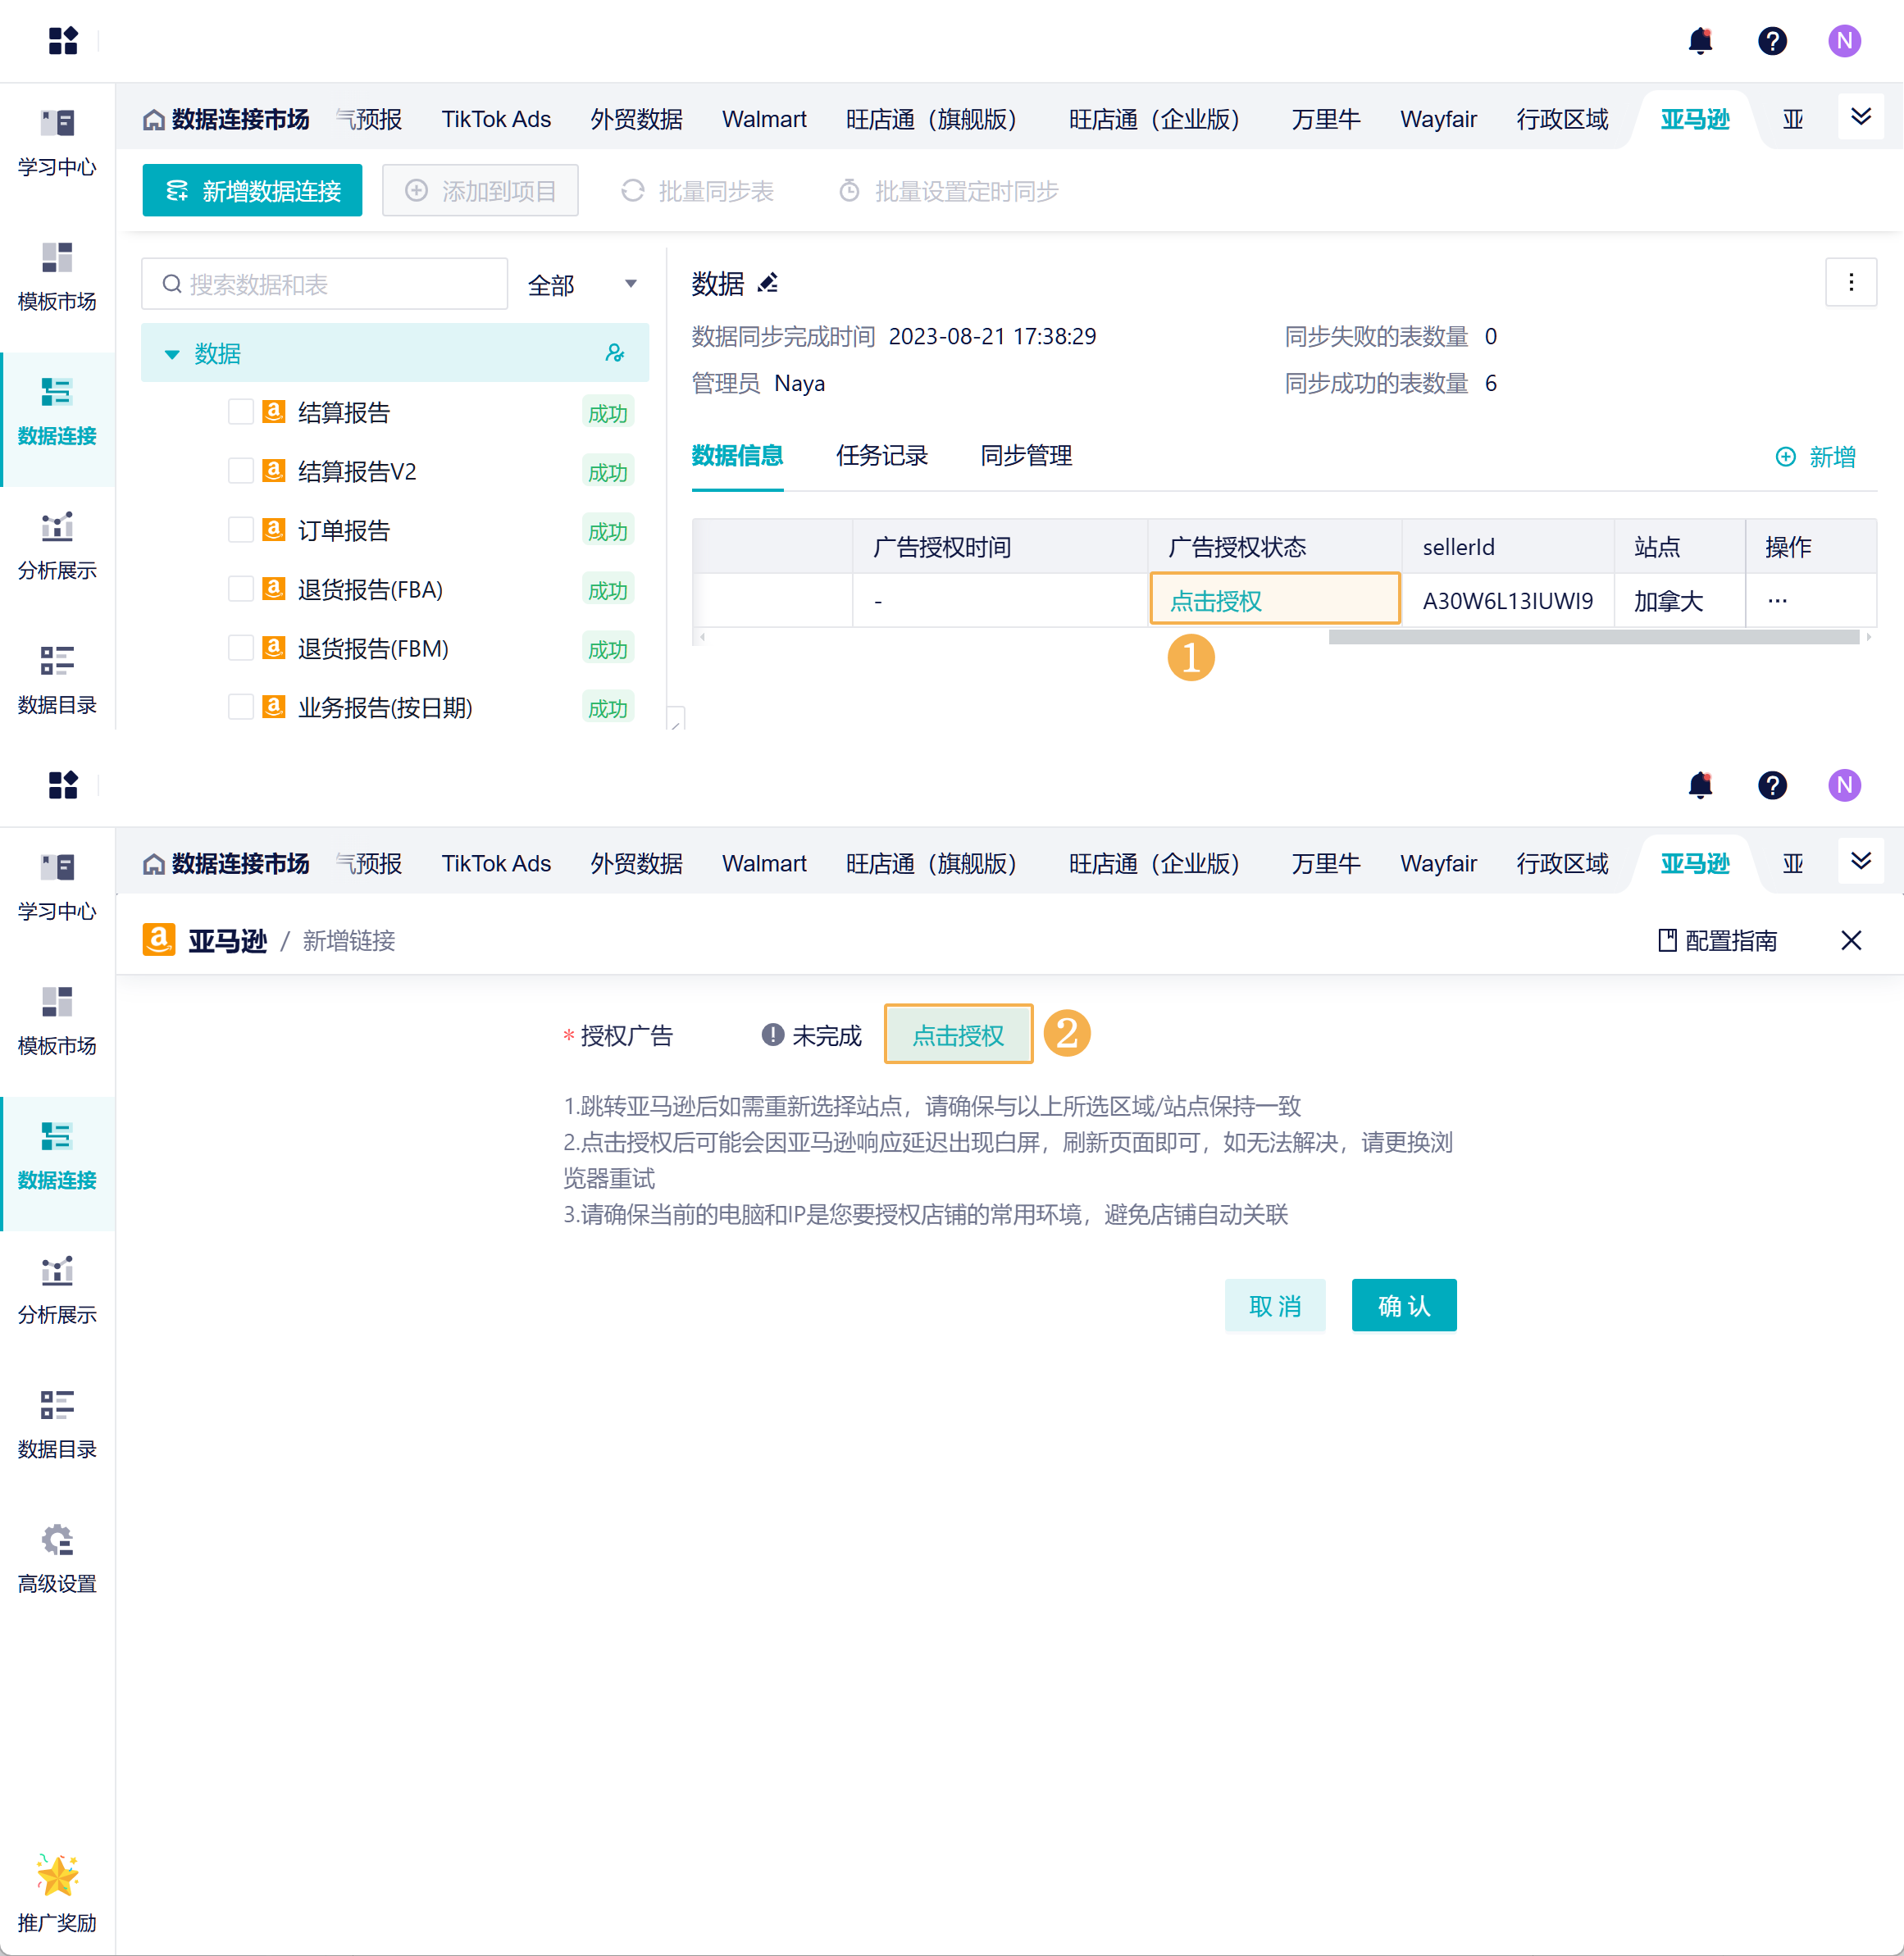Click the 成功 status tag of 退货报告(FBM)
1904x1956 pixels.
pos(608,649)
